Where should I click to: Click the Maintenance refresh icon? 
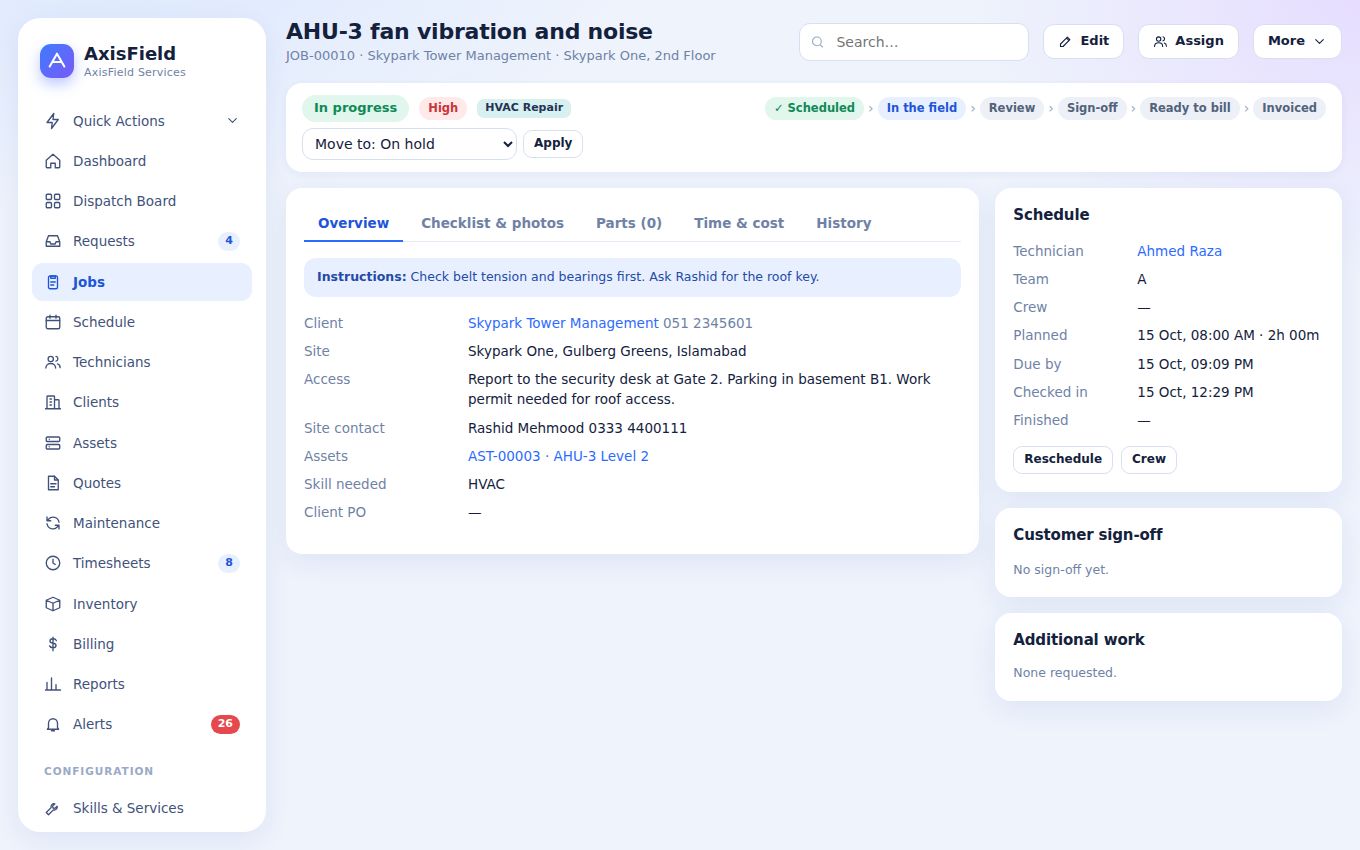pyautogui.click(x=53, y=523)
